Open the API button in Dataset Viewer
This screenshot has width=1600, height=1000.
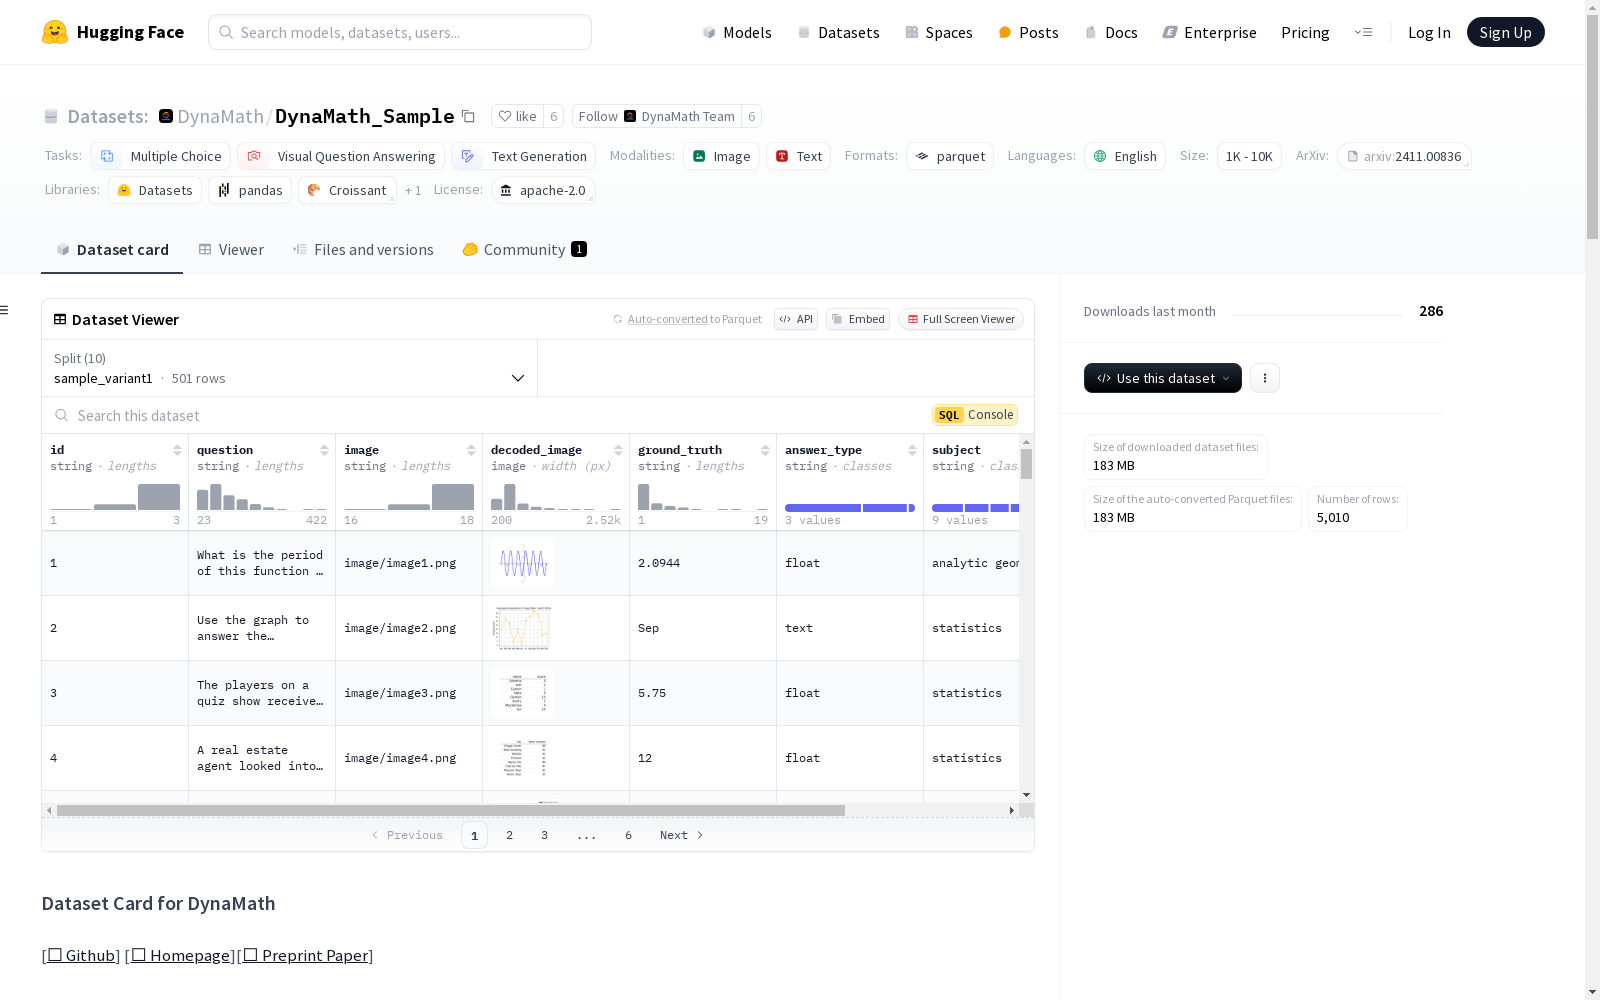click(796, 319)
